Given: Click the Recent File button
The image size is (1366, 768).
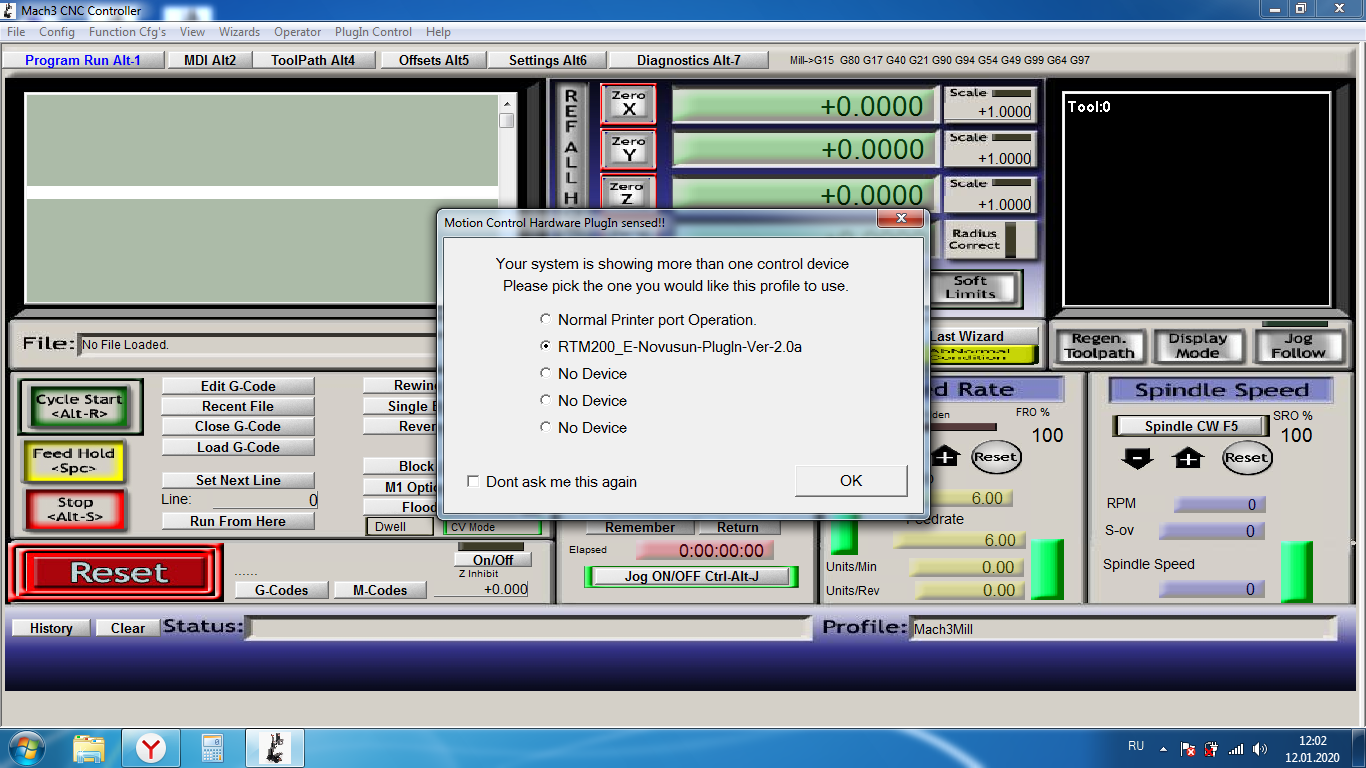Looking at the screenshot, I should click(x=238, y=406).
